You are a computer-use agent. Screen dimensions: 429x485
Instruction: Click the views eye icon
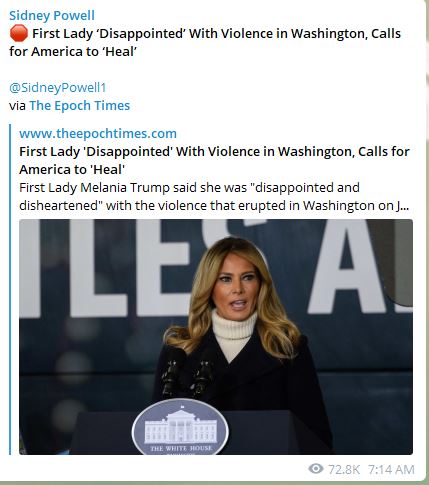pos(316,469)
